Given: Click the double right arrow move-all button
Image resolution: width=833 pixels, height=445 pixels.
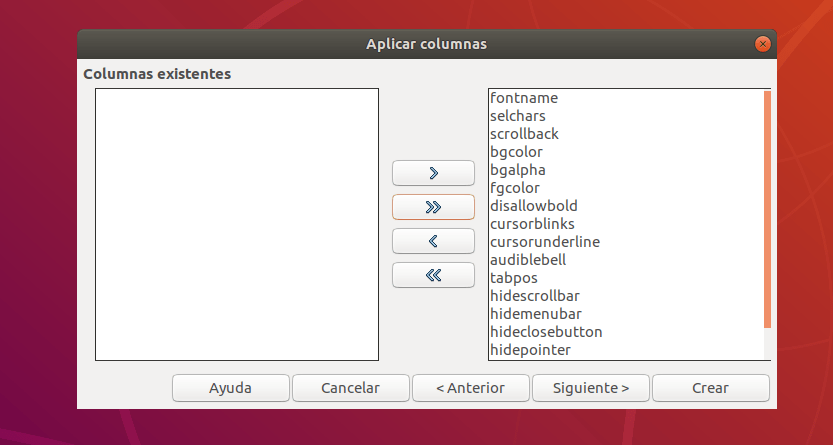Looking at the screenshot, I should point(433,207).
